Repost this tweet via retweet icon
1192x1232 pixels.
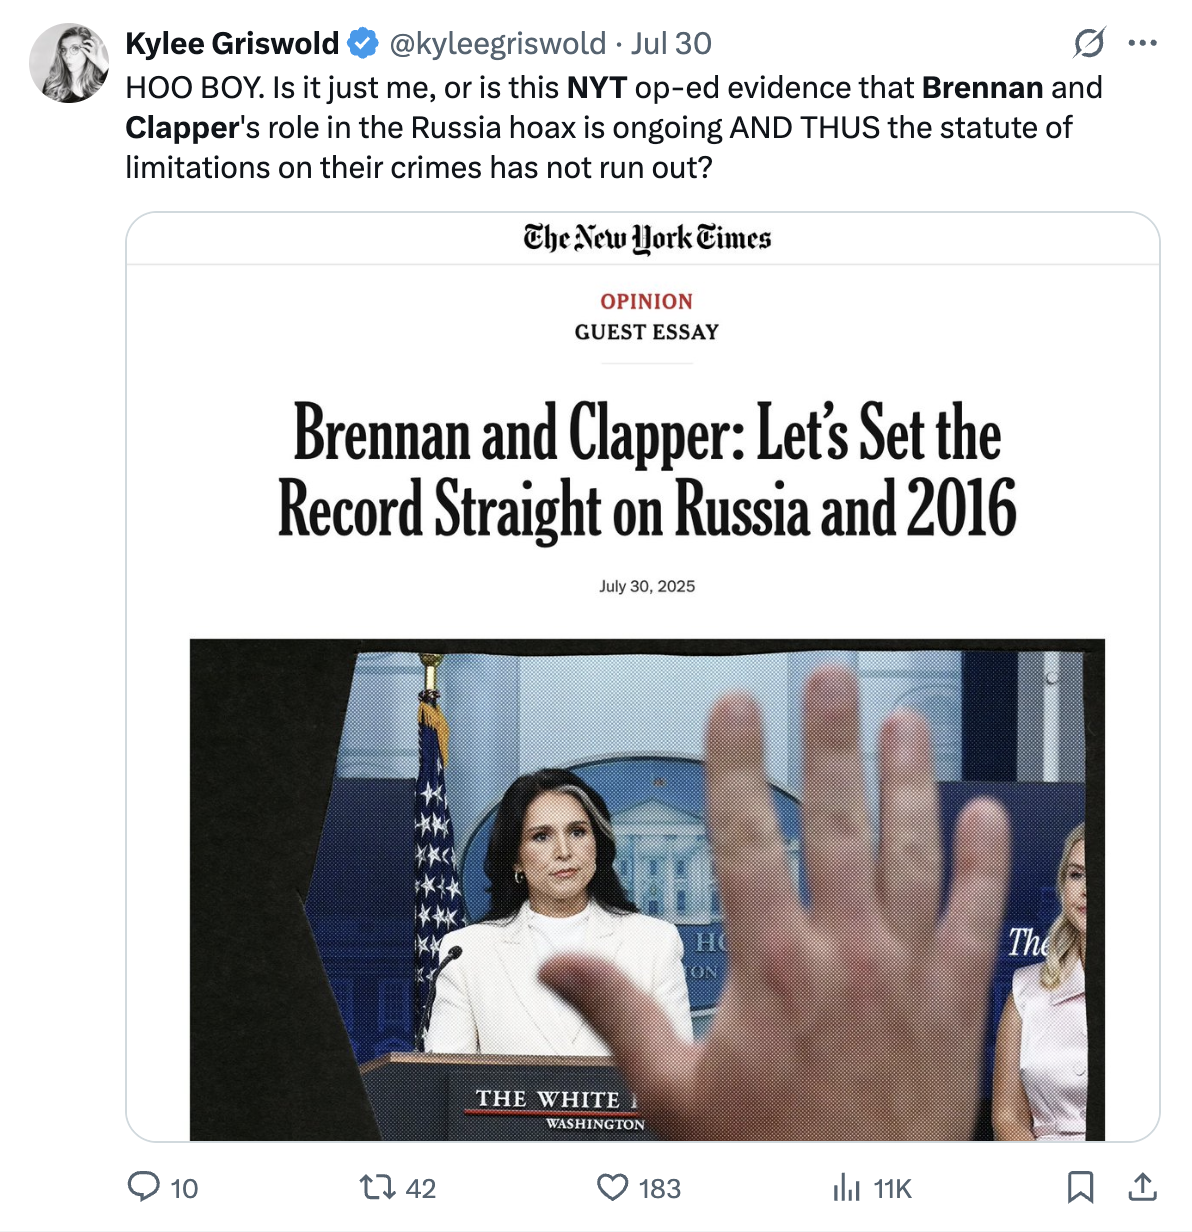point(377,1187)
